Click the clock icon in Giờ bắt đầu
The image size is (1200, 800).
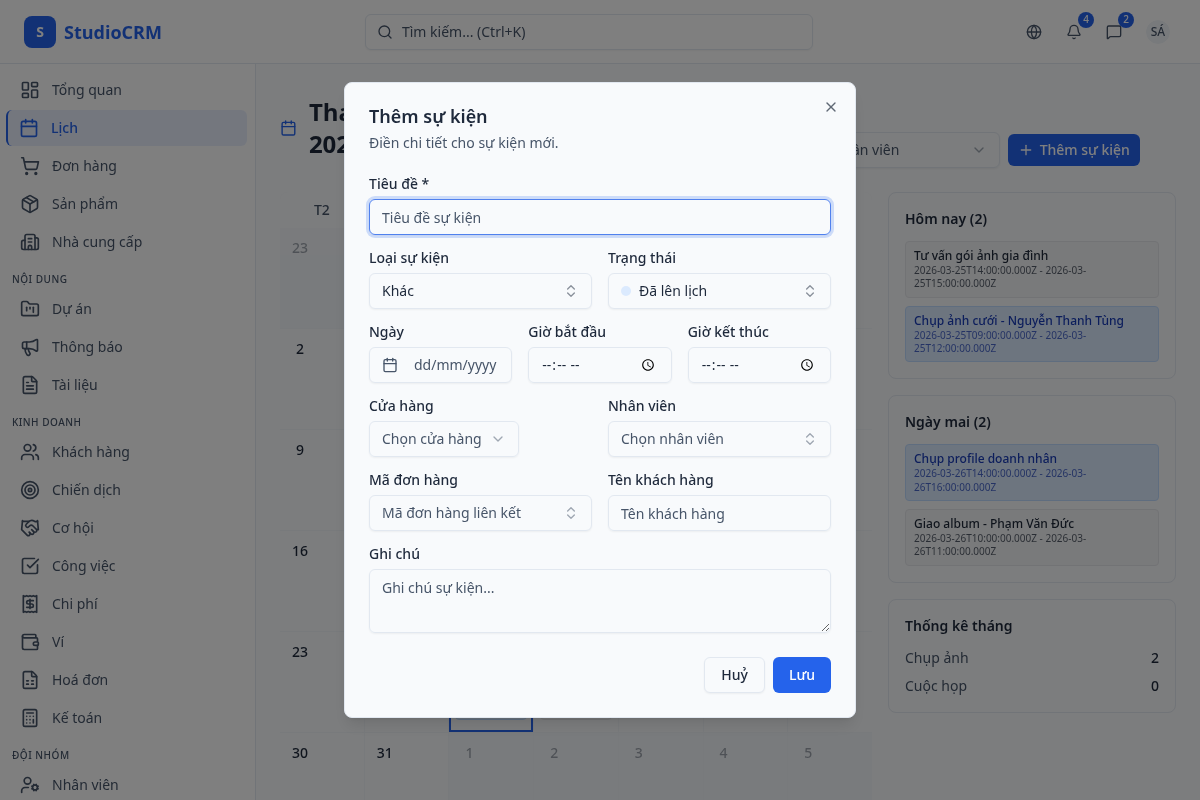(648, 365)
